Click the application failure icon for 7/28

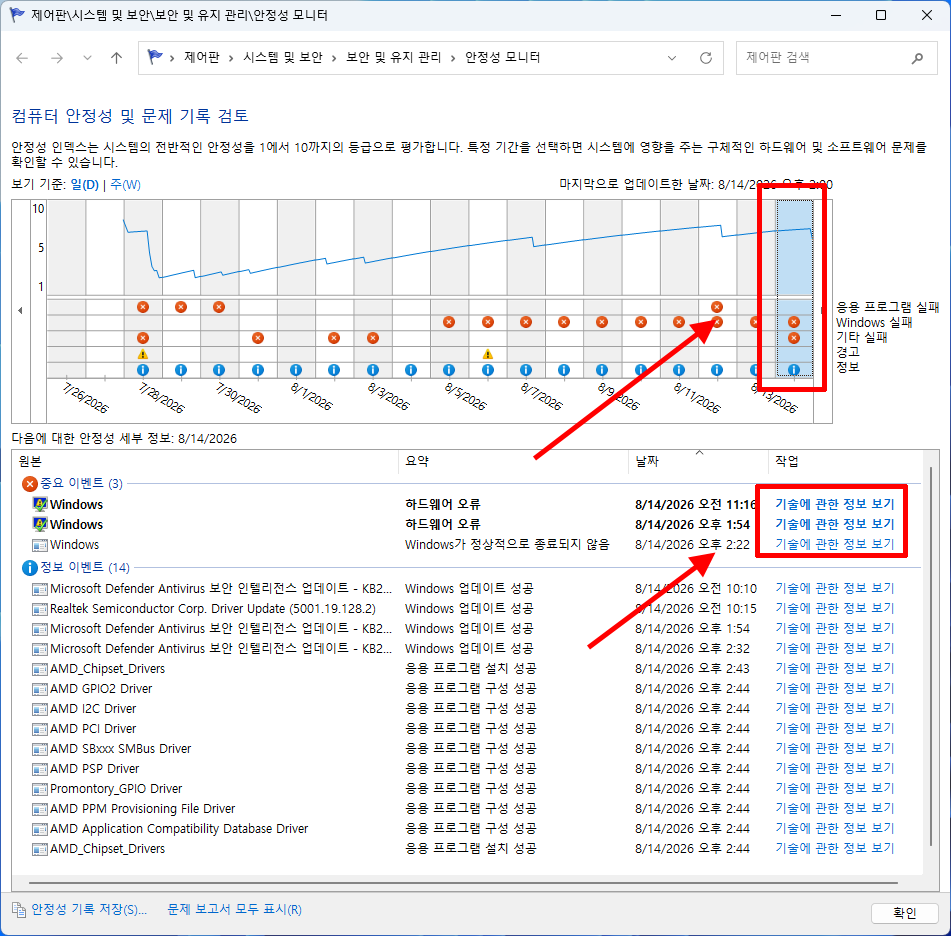[143, 307]
